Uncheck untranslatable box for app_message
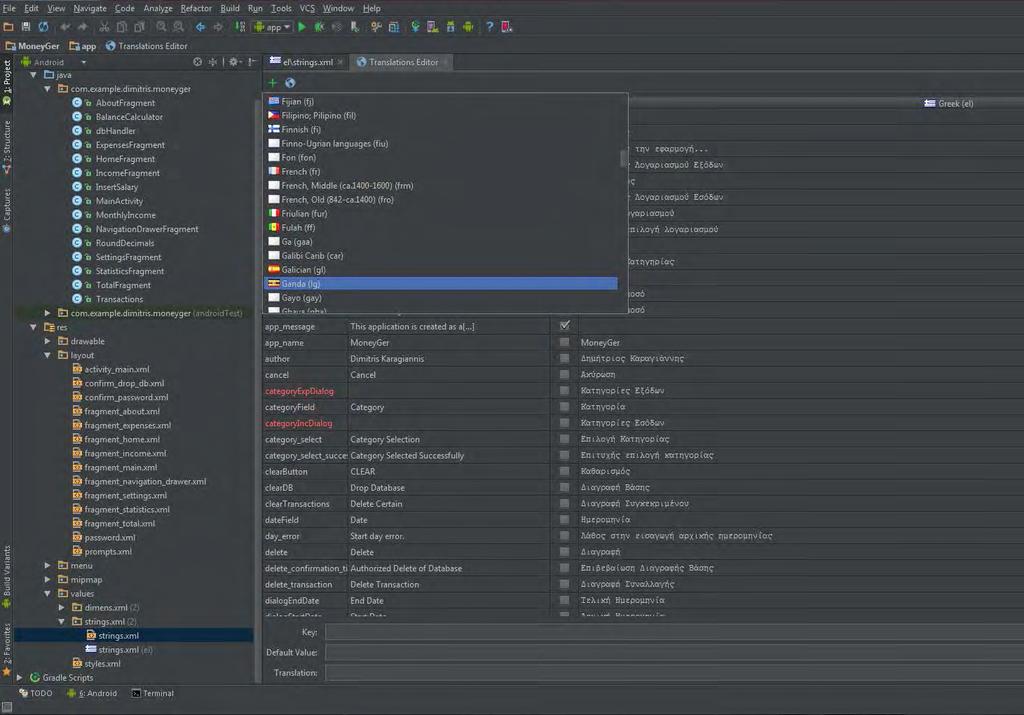Screen dimensions: 1024x715 pos(564,325)
